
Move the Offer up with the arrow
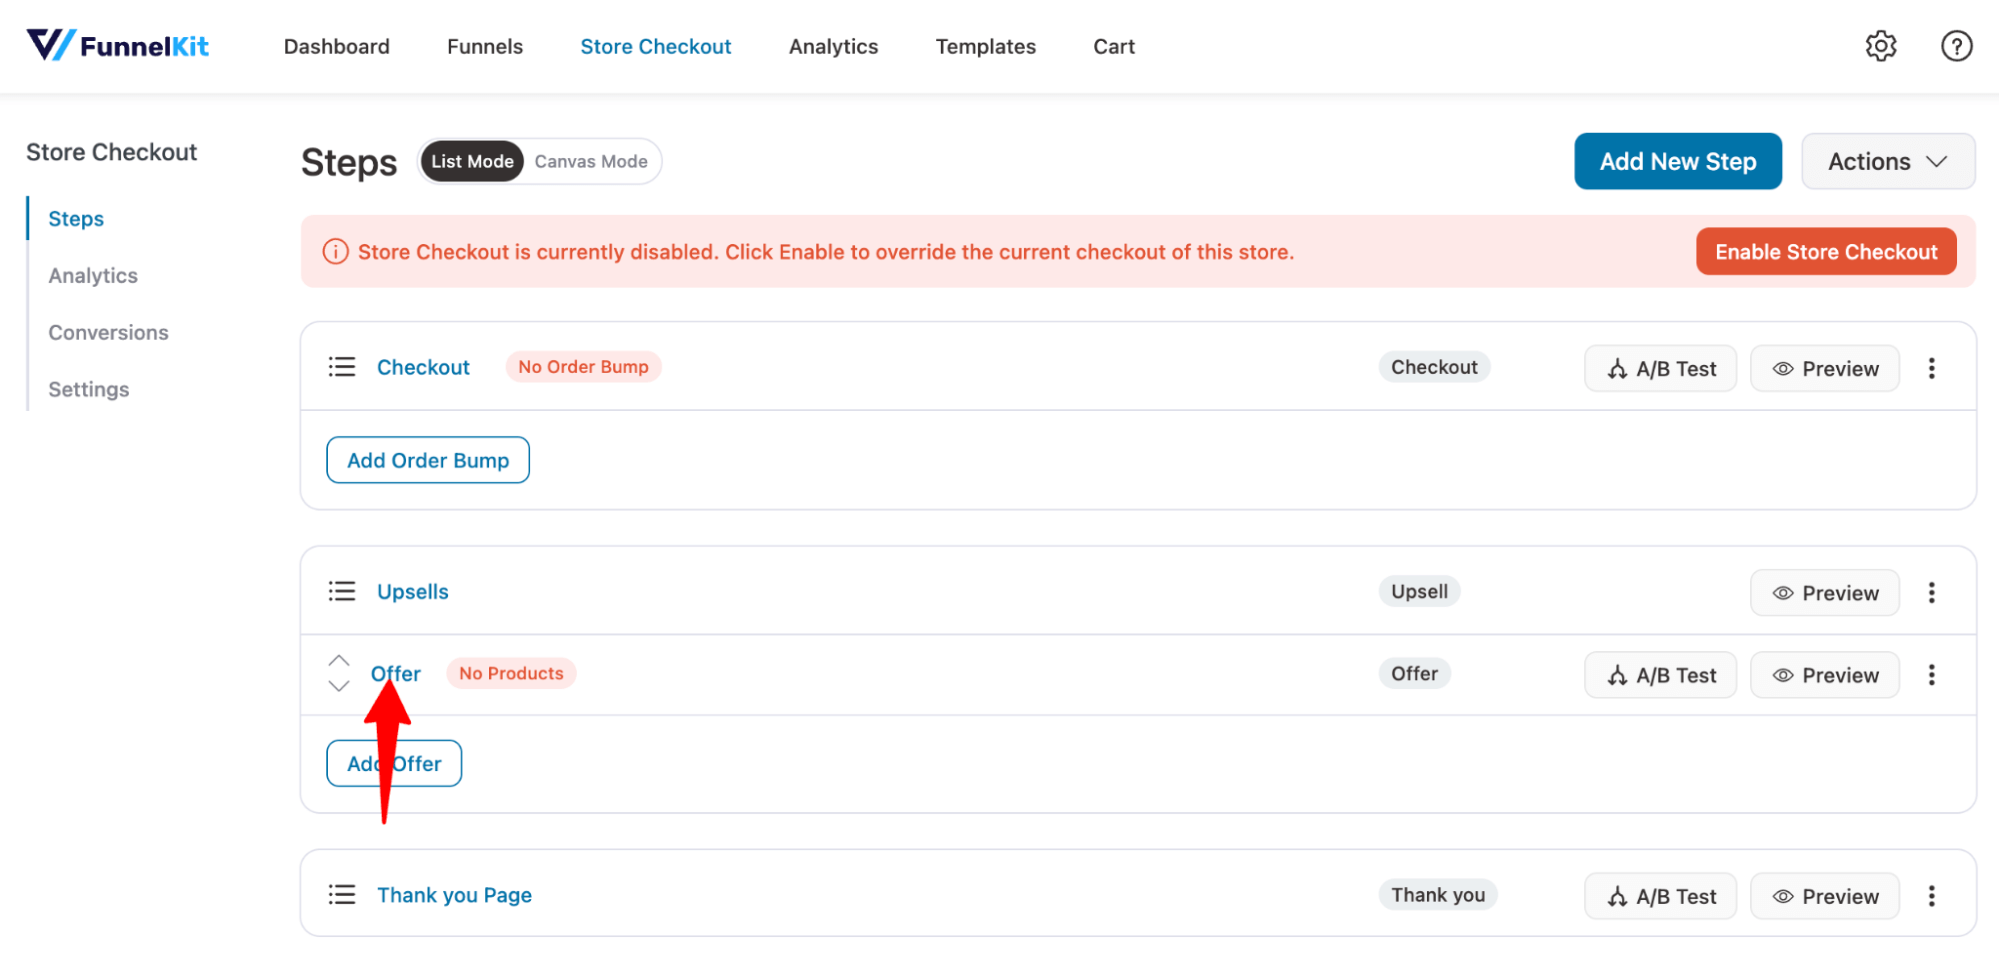coord(339,661)
